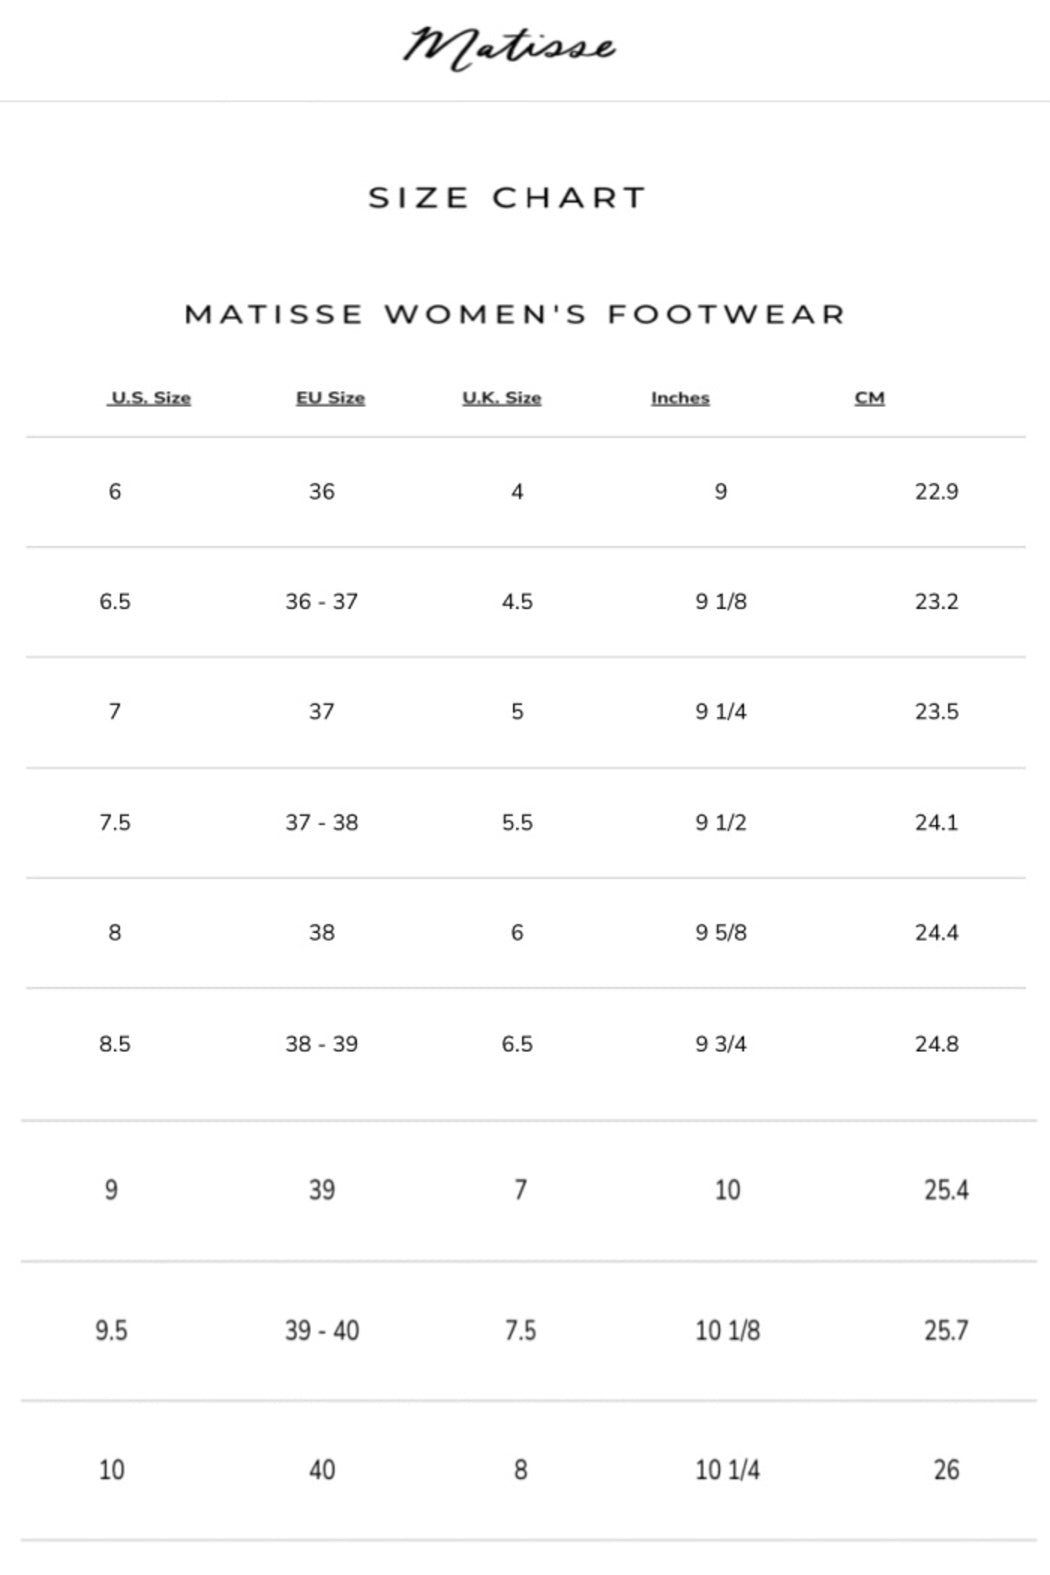Click the 22.9 CM value
1050x1575 pixels.
tap(936, 492)
